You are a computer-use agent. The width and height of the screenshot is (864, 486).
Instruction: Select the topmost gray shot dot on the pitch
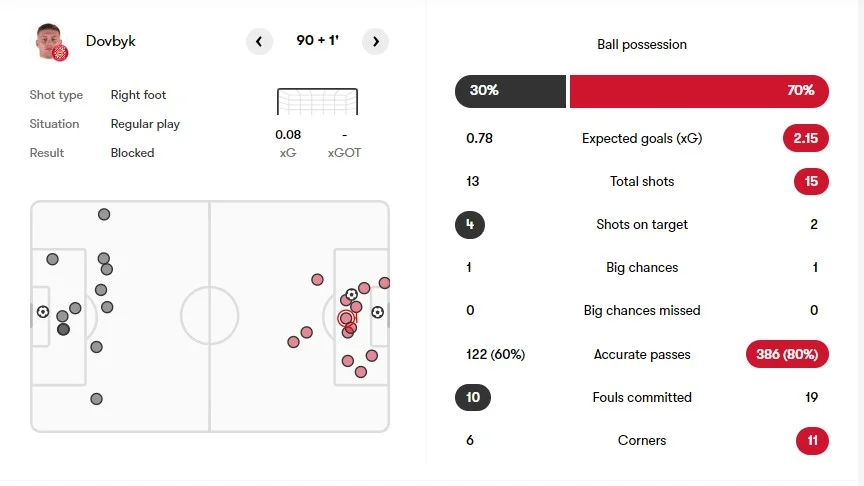point(104,214)
